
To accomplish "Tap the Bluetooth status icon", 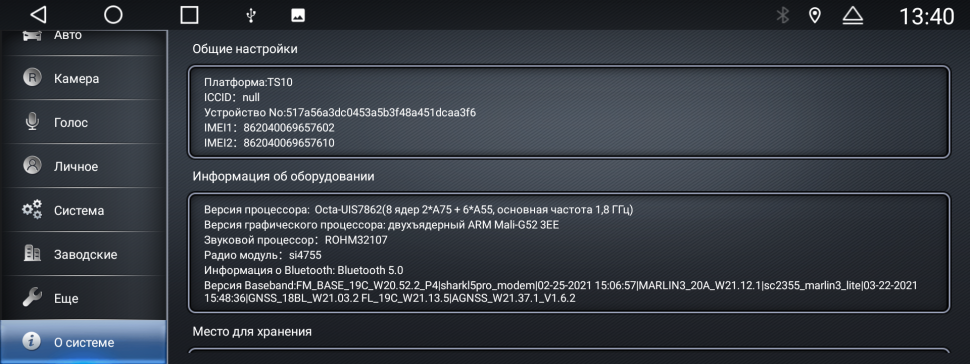I will point(783,15).
